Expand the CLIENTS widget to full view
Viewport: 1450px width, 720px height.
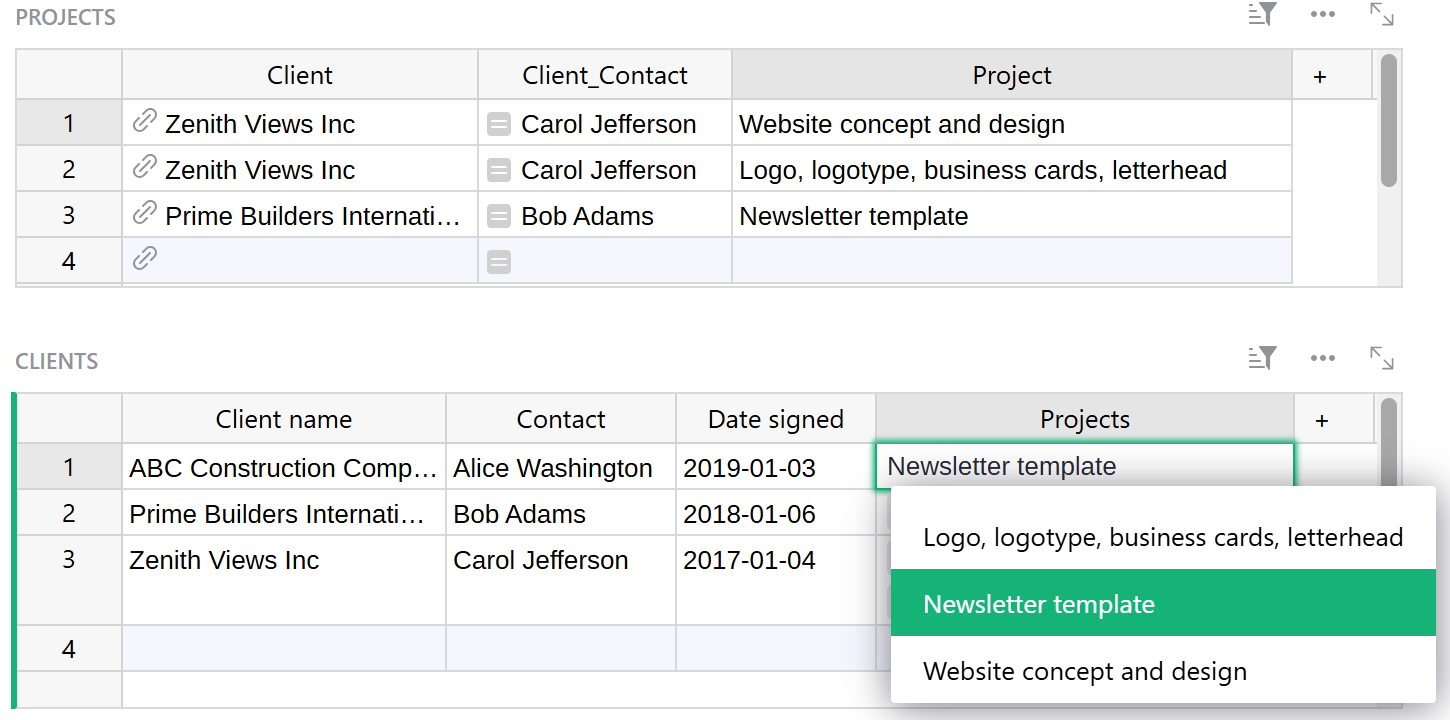click(1382, 358)
